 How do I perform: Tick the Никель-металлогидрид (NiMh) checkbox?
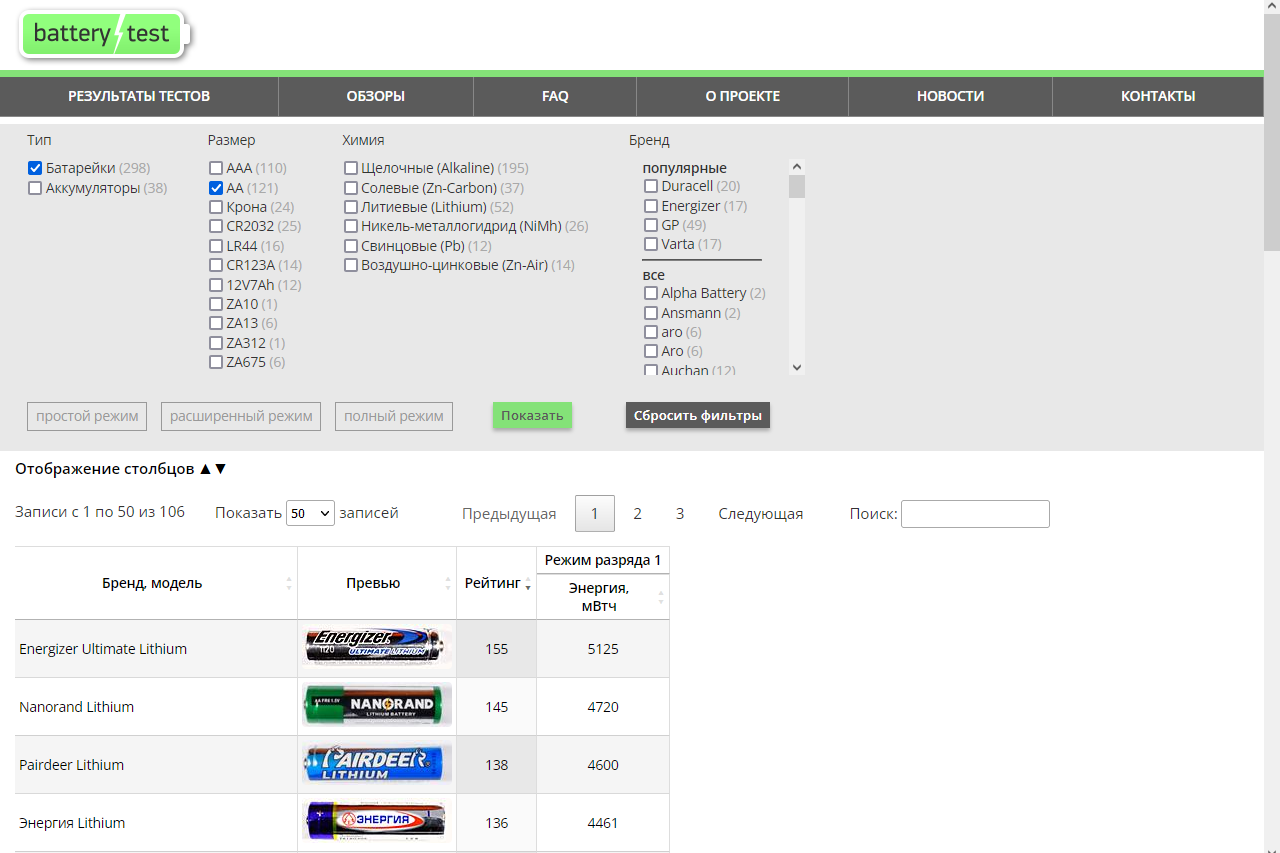coord(351,227)
